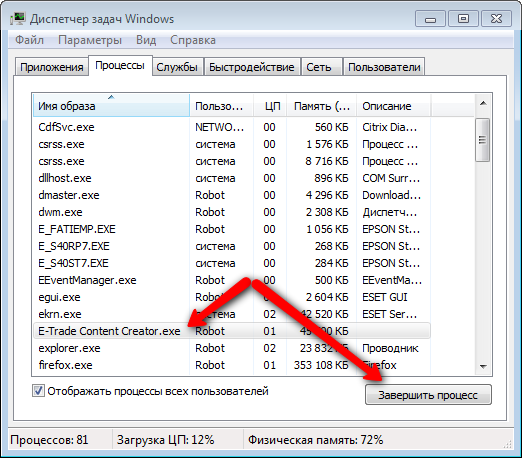Click the scroll down arrow in the process list
Image resolution: width=522 pixels, height=458 pixels.
[483, 366]
